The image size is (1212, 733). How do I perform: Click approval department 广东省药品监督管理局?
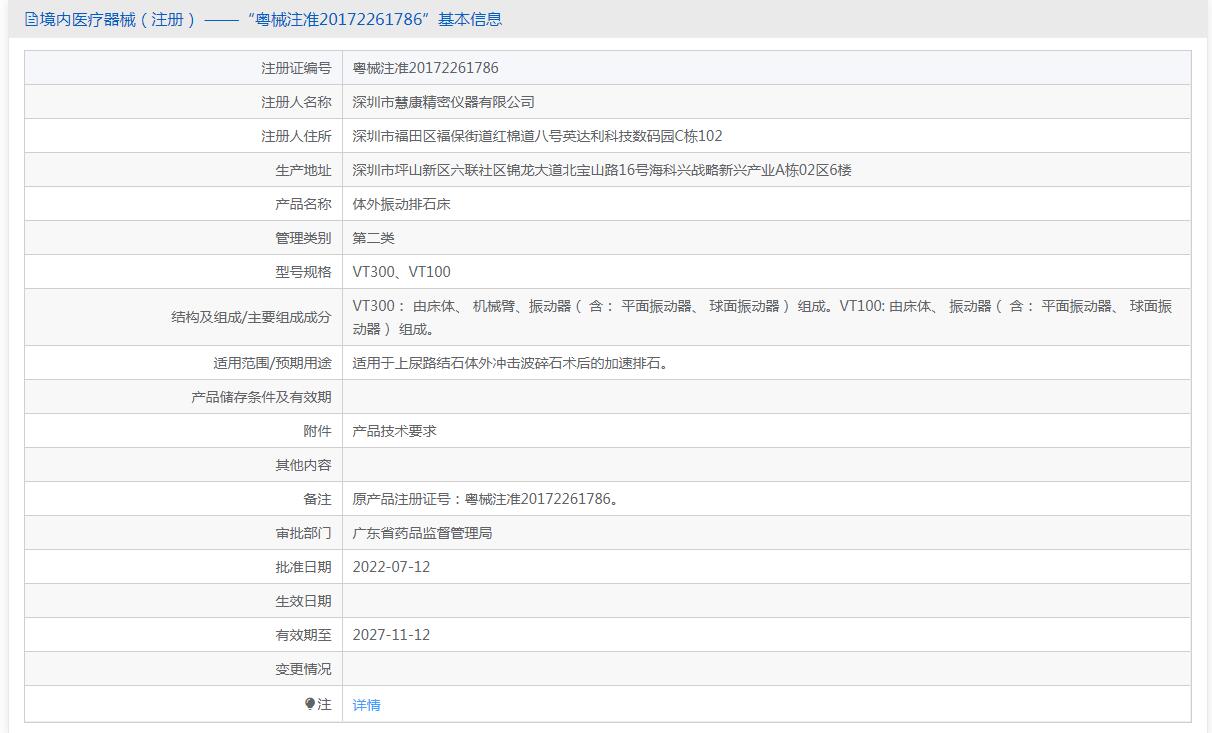pos(422,533)
